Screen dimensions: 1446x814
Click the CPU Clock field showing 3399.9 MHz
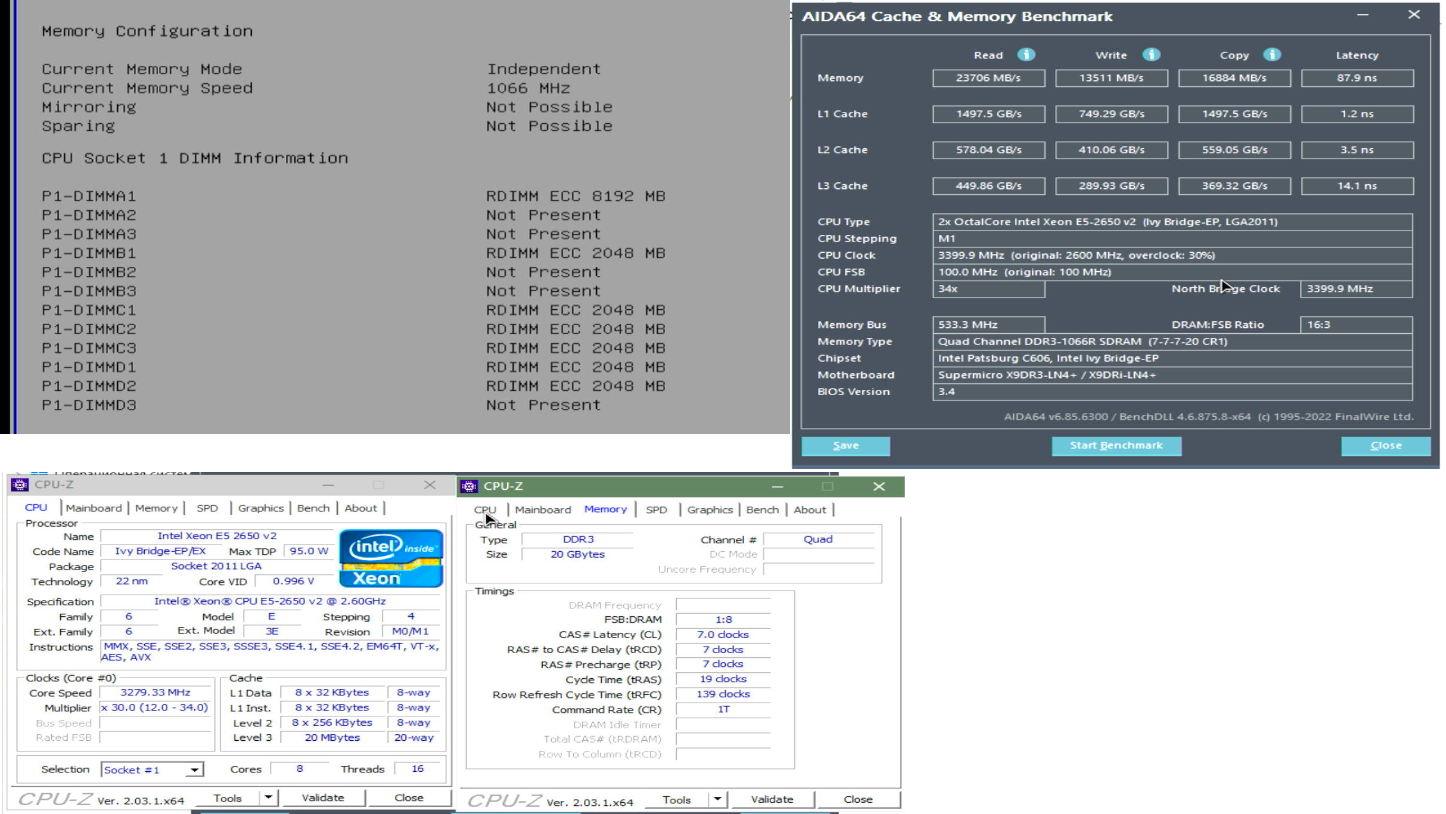coord(1173,255)
